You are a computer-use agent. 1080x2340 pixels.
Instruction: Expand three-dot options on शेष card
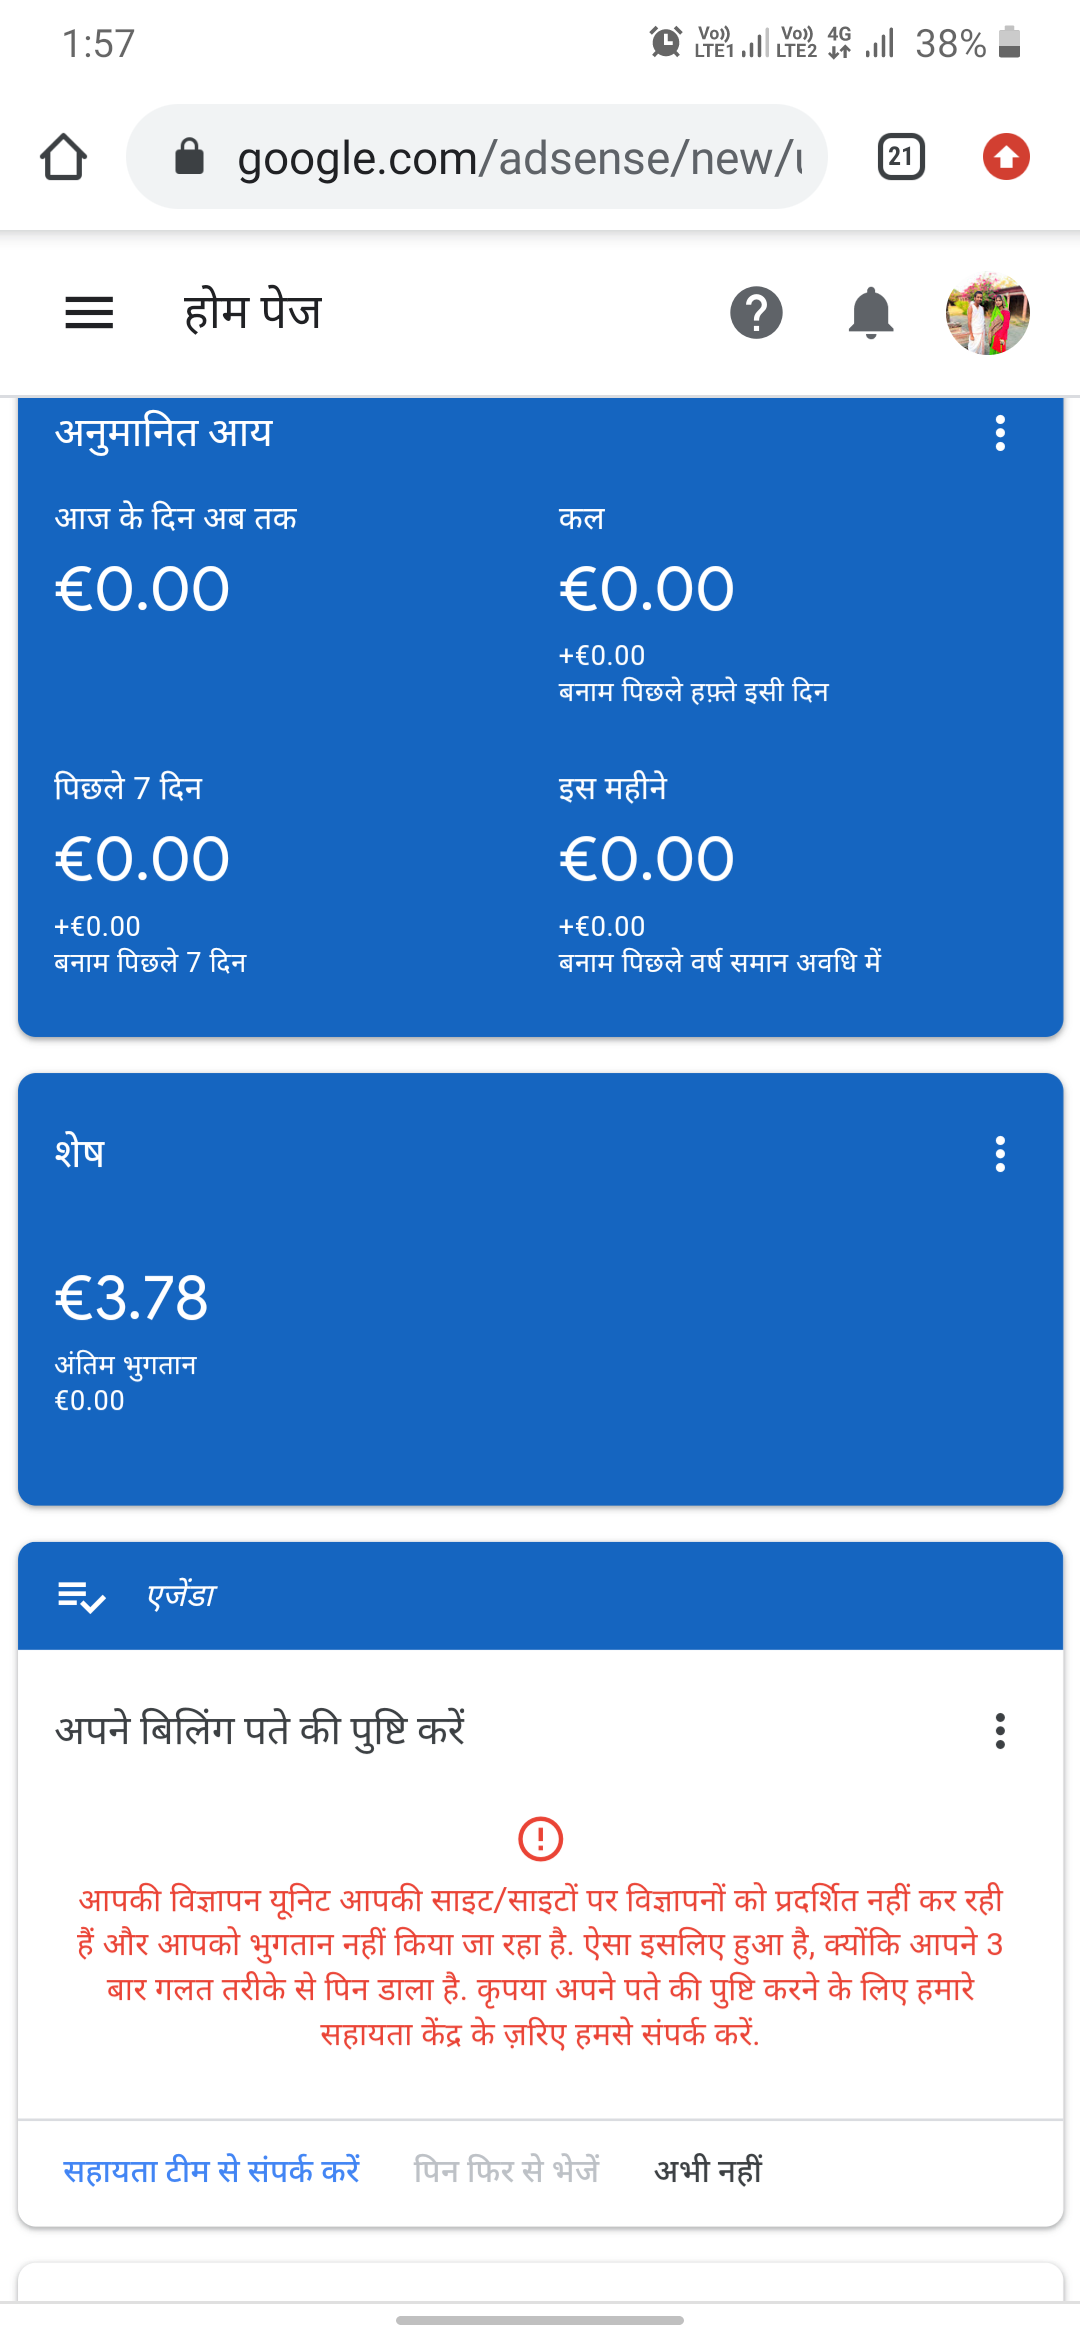1000,1154
